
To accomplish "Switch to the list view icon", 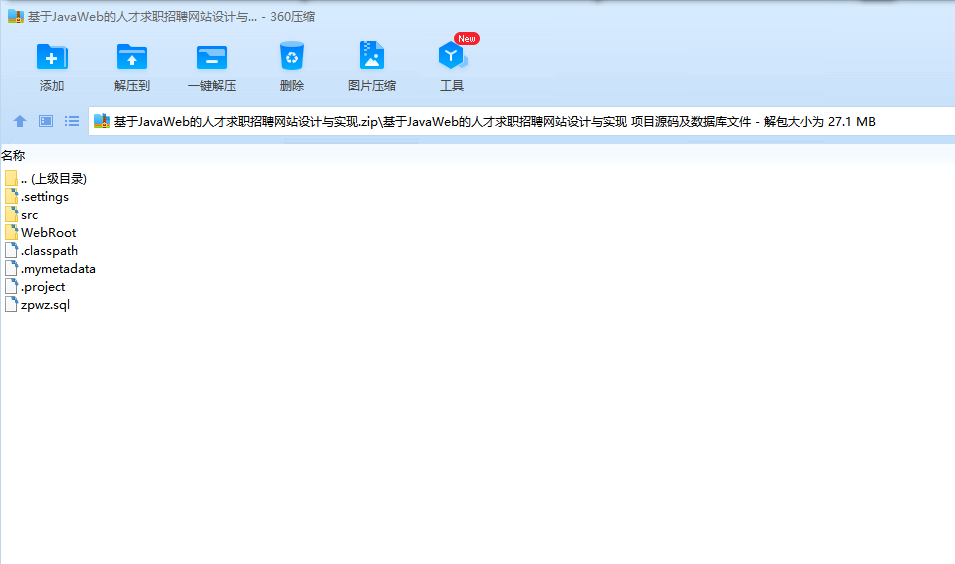I will tap(72, 121).
